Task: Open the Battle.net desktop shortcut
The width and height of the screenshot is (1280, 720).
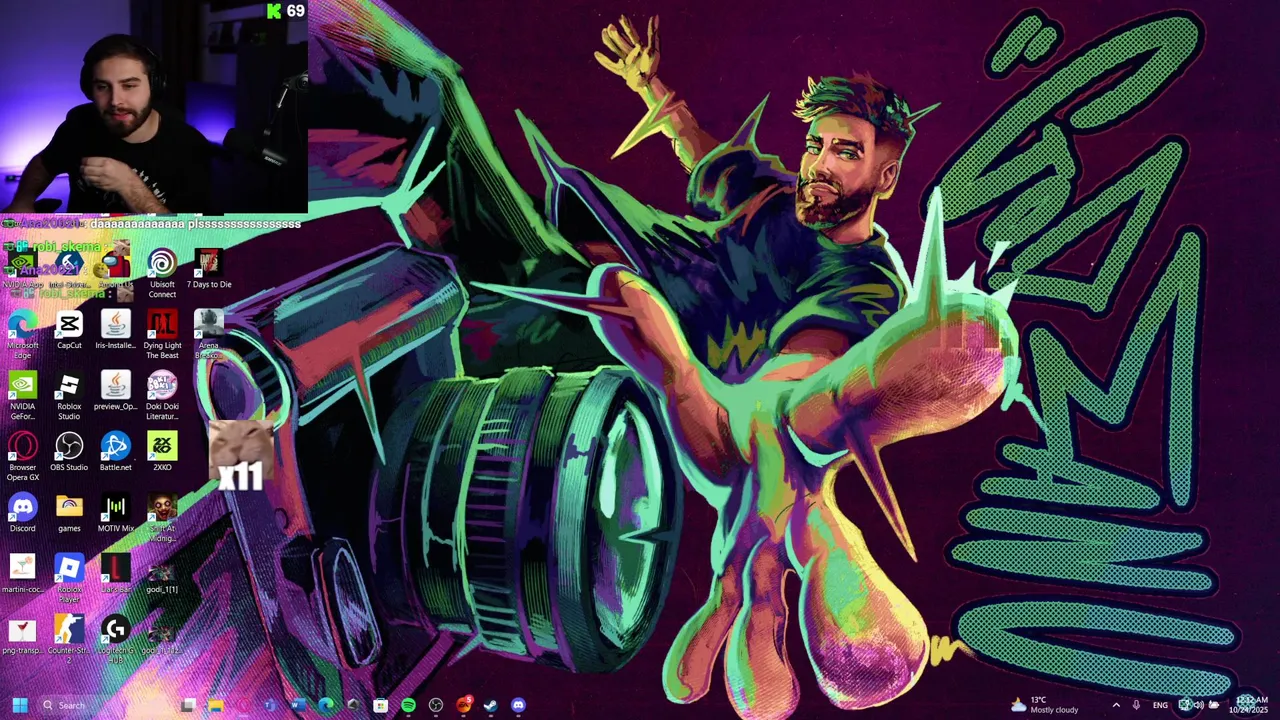Action: click(x=115, y=452)
